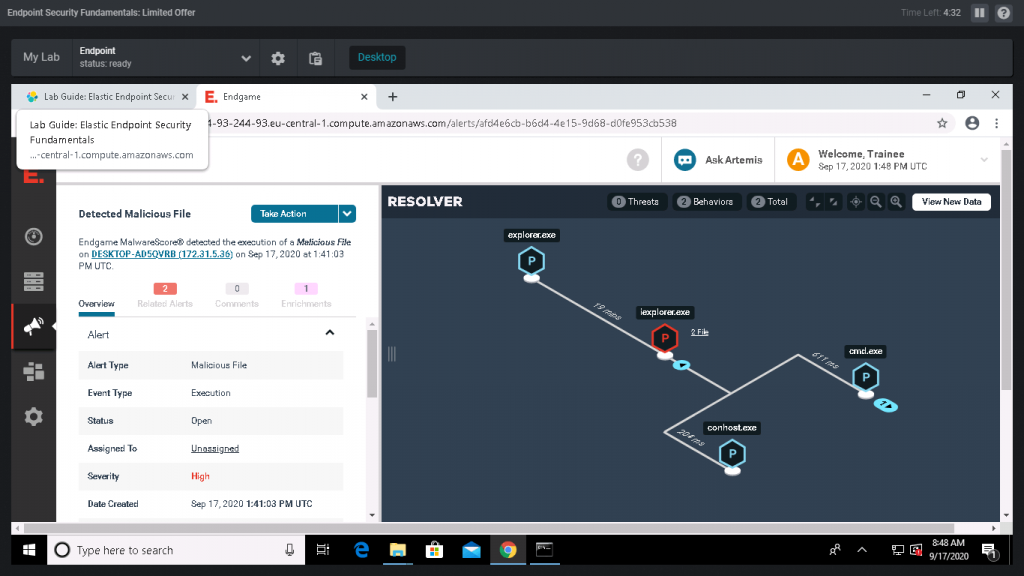
Task: Toggle the Threats filter in Resolver
Action: tap(637, 202)
